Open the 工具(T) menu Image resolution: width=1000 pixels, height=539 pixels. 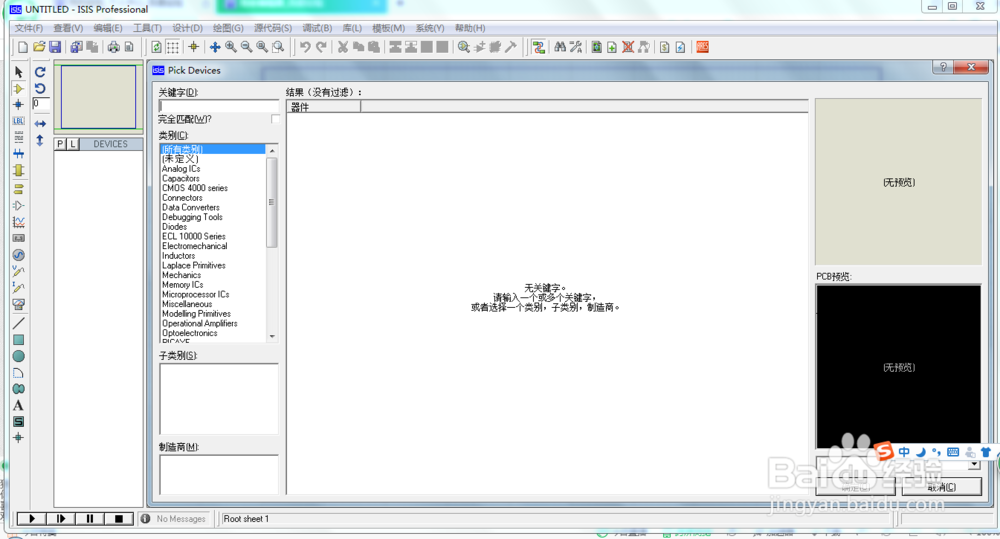tap(147, 28)
